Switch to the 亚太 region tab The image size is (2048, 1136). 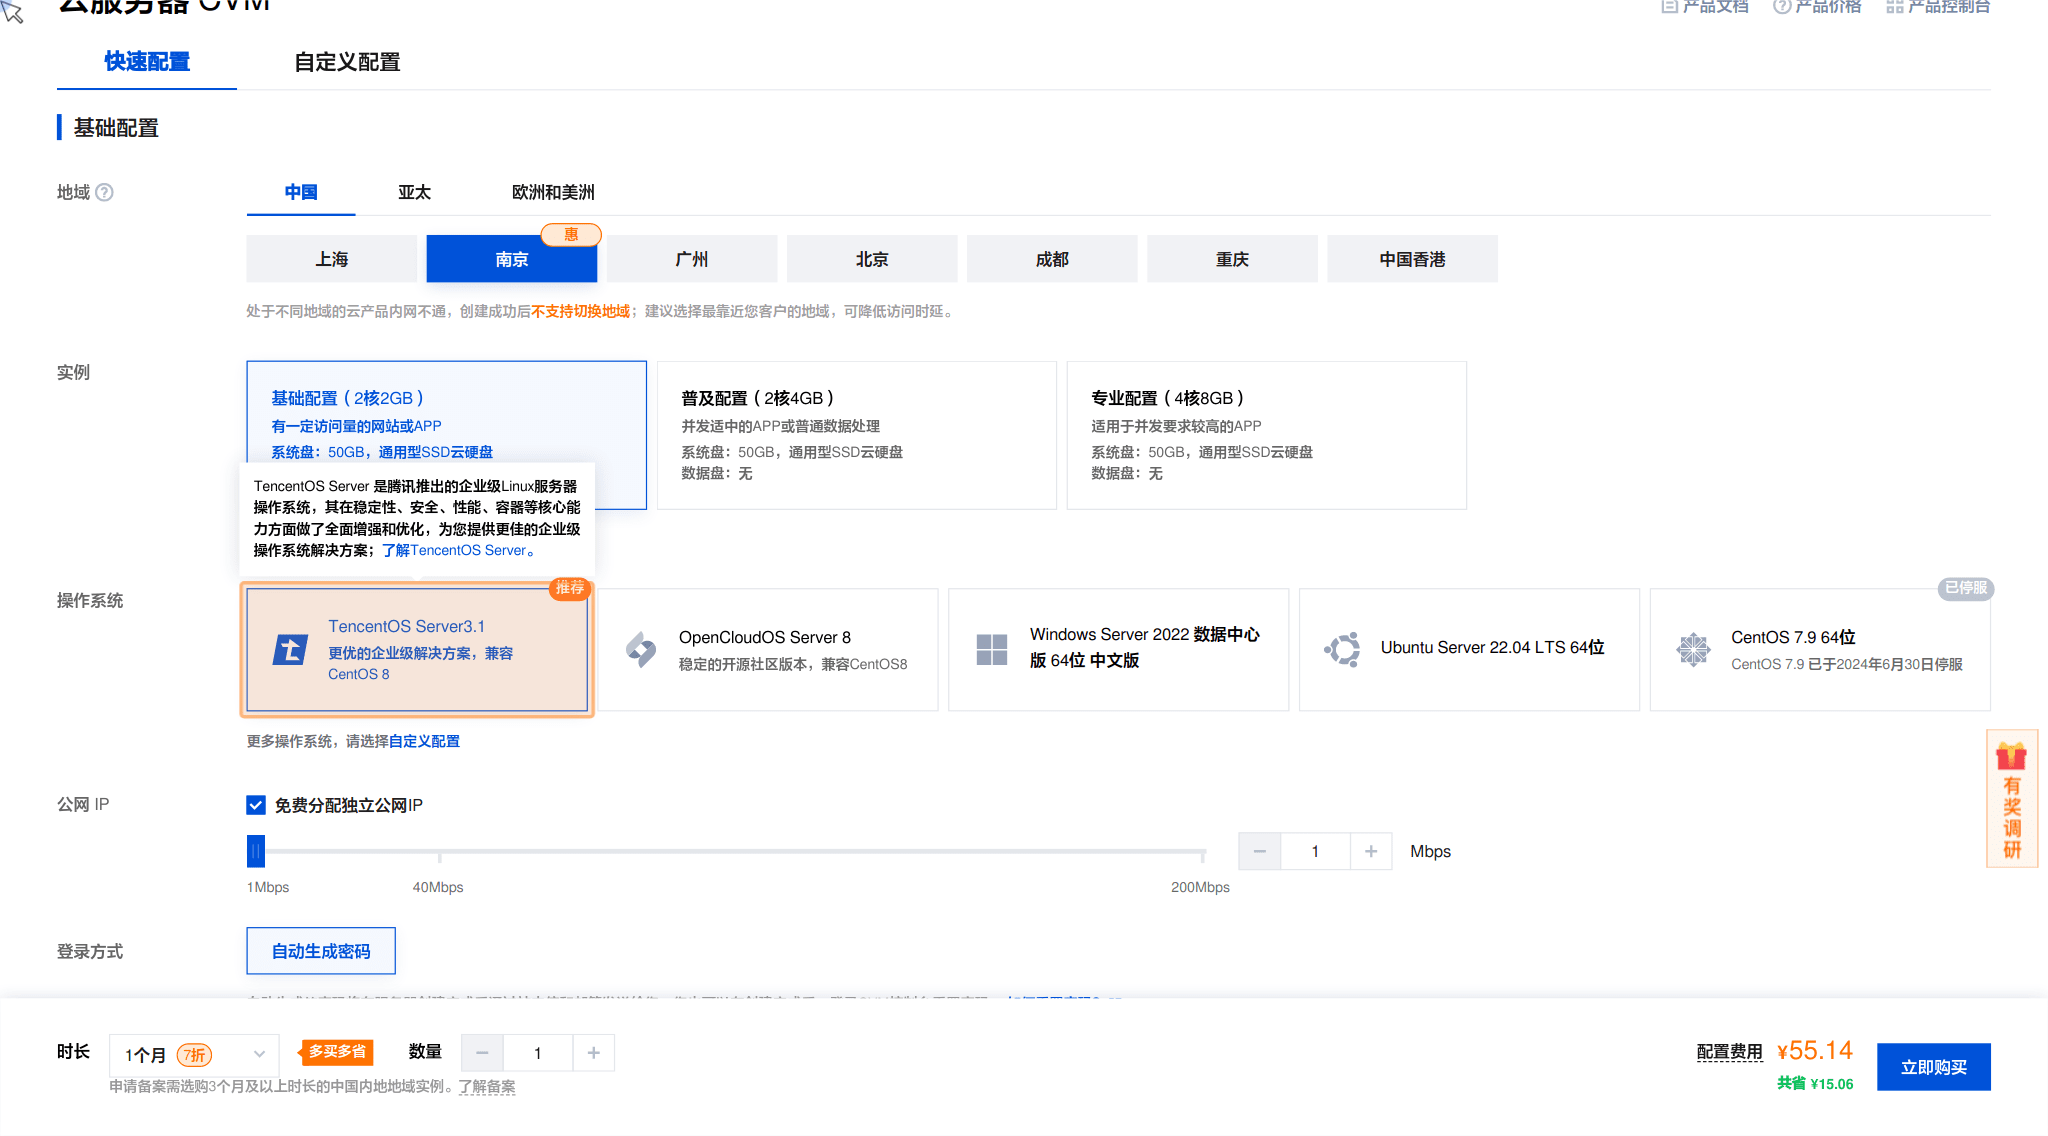[x=414, y=192]
